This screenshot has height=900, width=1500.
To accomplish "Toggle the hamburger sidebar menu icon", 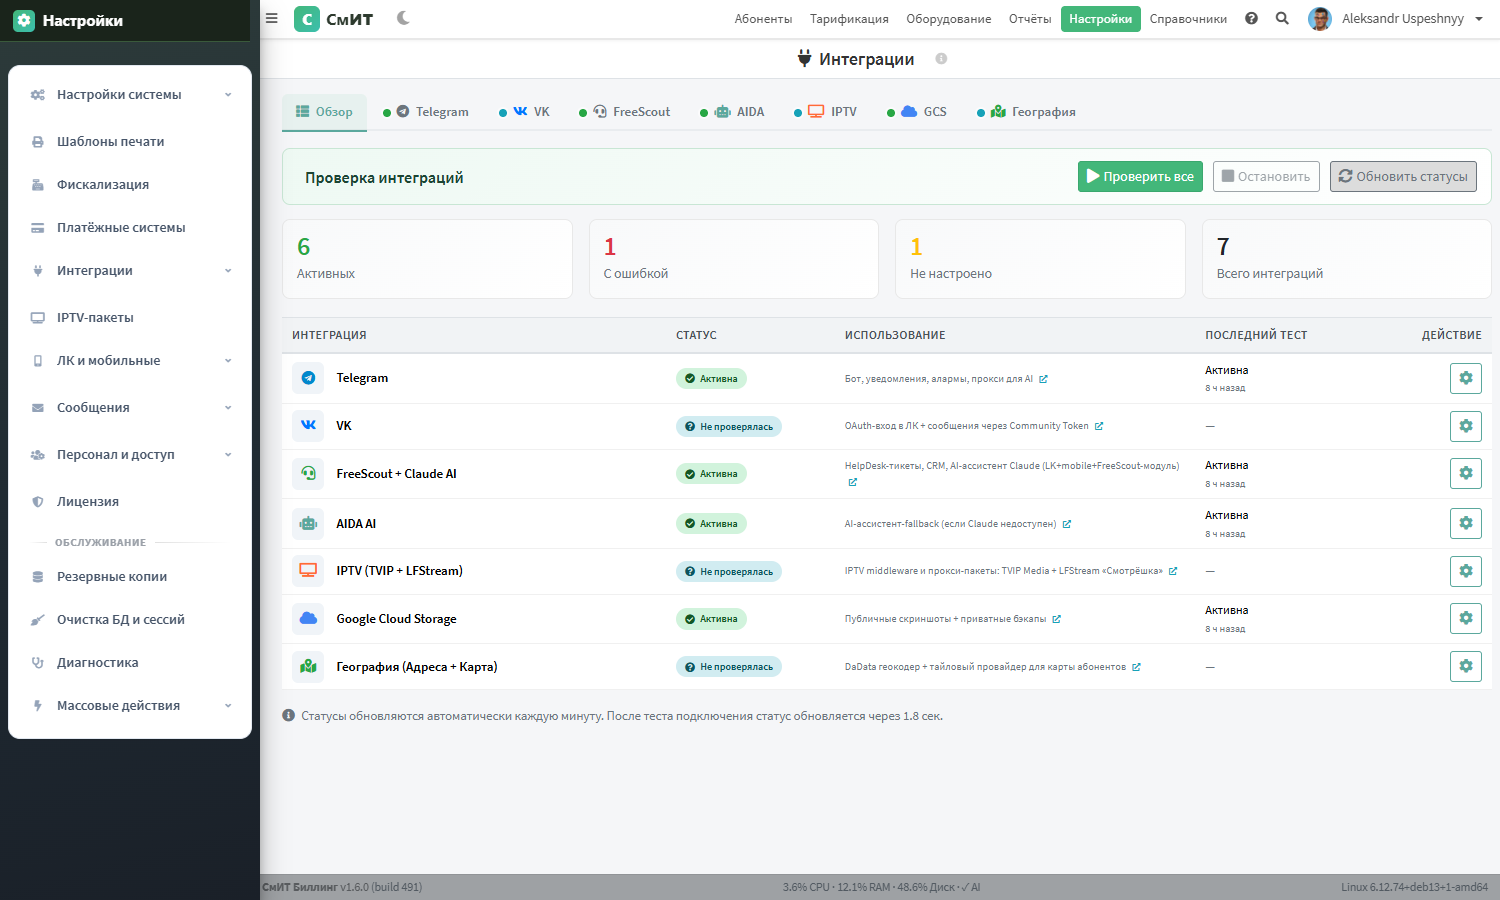I will [x=271, y=18].
